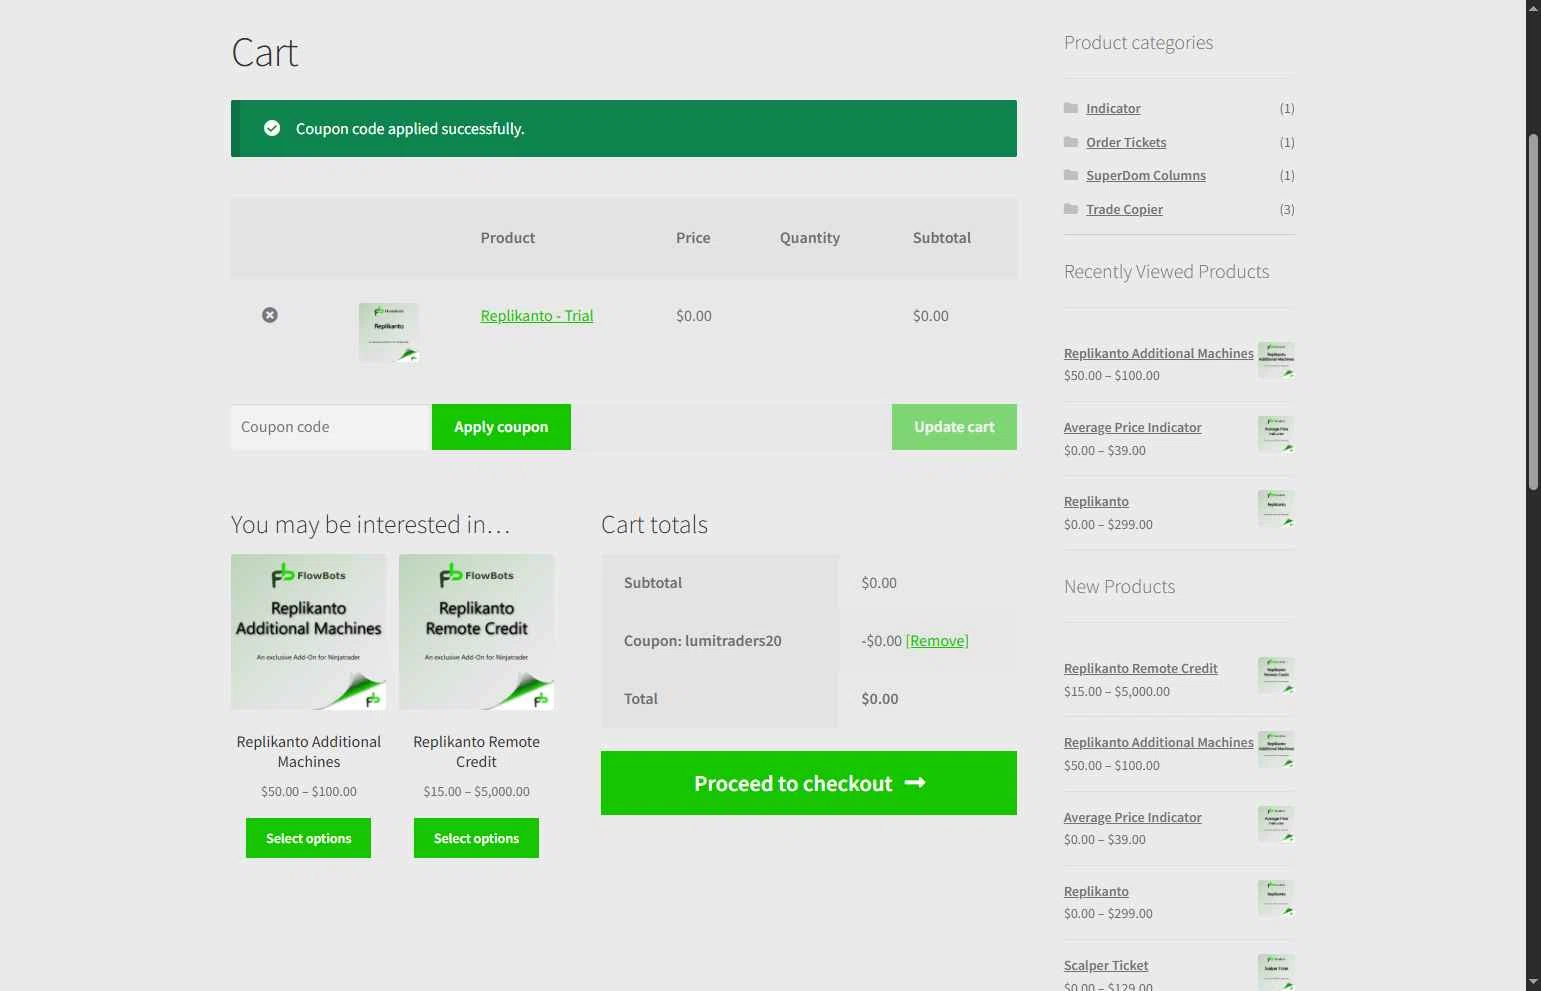The width and height of the screenshot is (1541, 991).
Task: Open Replikanto Remote Credit suggested product image
Action: 476,632
